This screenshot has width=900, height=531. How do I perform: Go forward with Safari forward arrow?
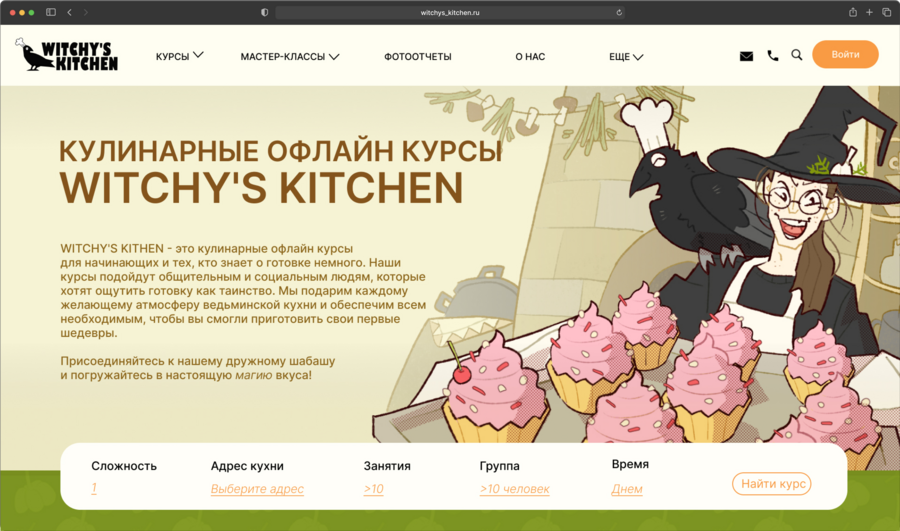tap(86, 12)
